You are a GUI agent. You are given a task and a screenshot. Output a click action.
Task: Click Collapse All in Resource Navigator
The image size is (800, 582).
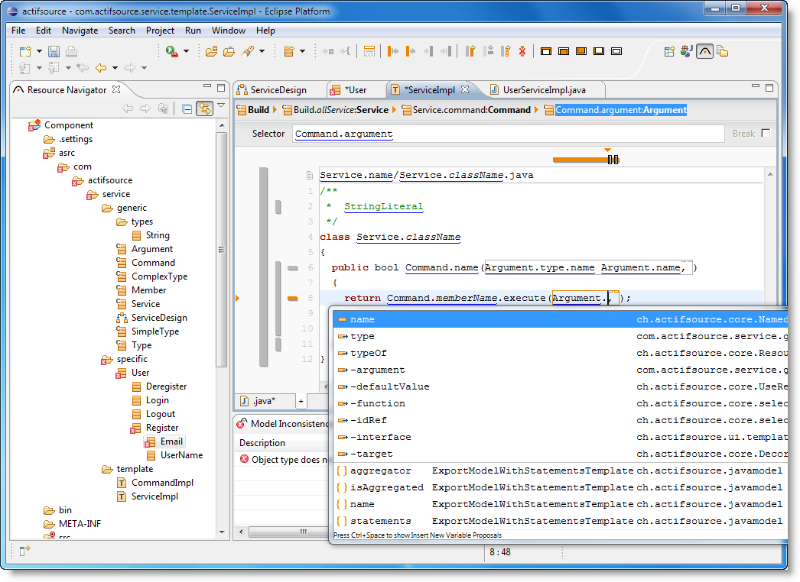click(x=186, y=109)
